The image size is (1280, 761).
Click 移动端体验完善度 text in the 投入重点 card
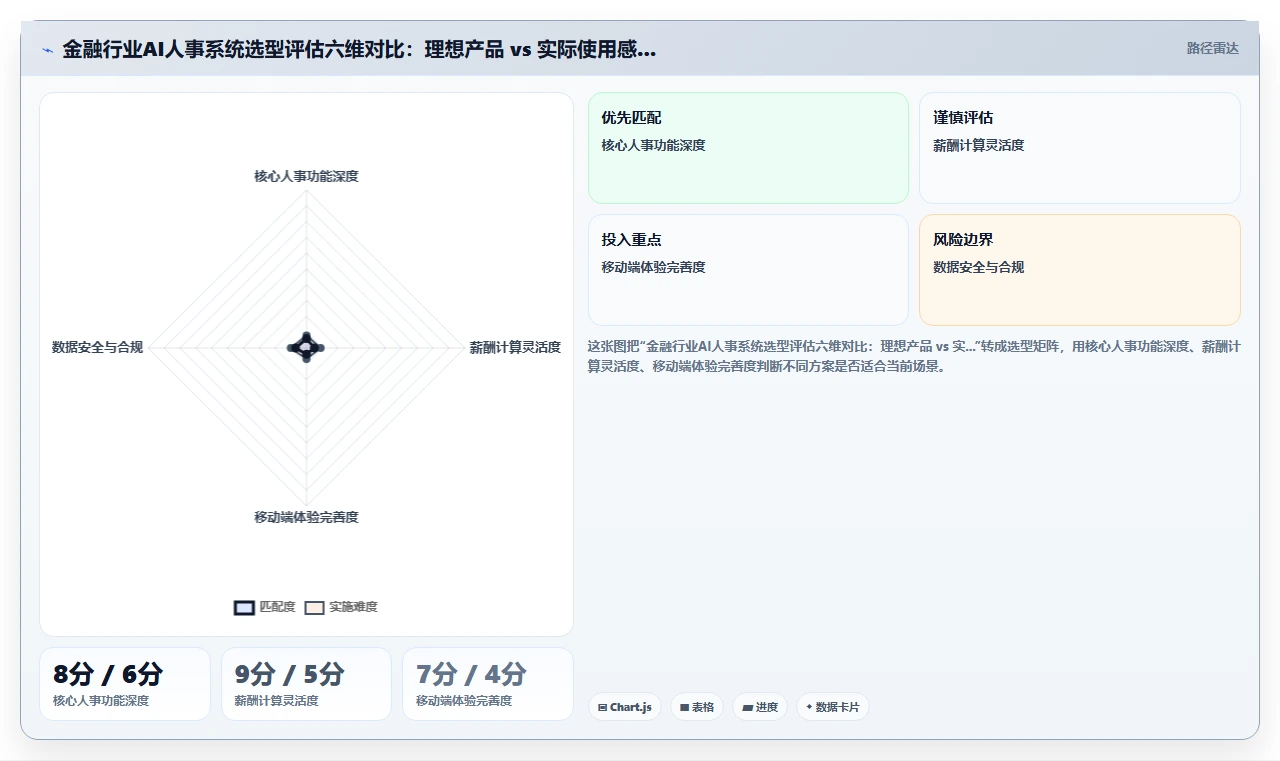[653, 267]
